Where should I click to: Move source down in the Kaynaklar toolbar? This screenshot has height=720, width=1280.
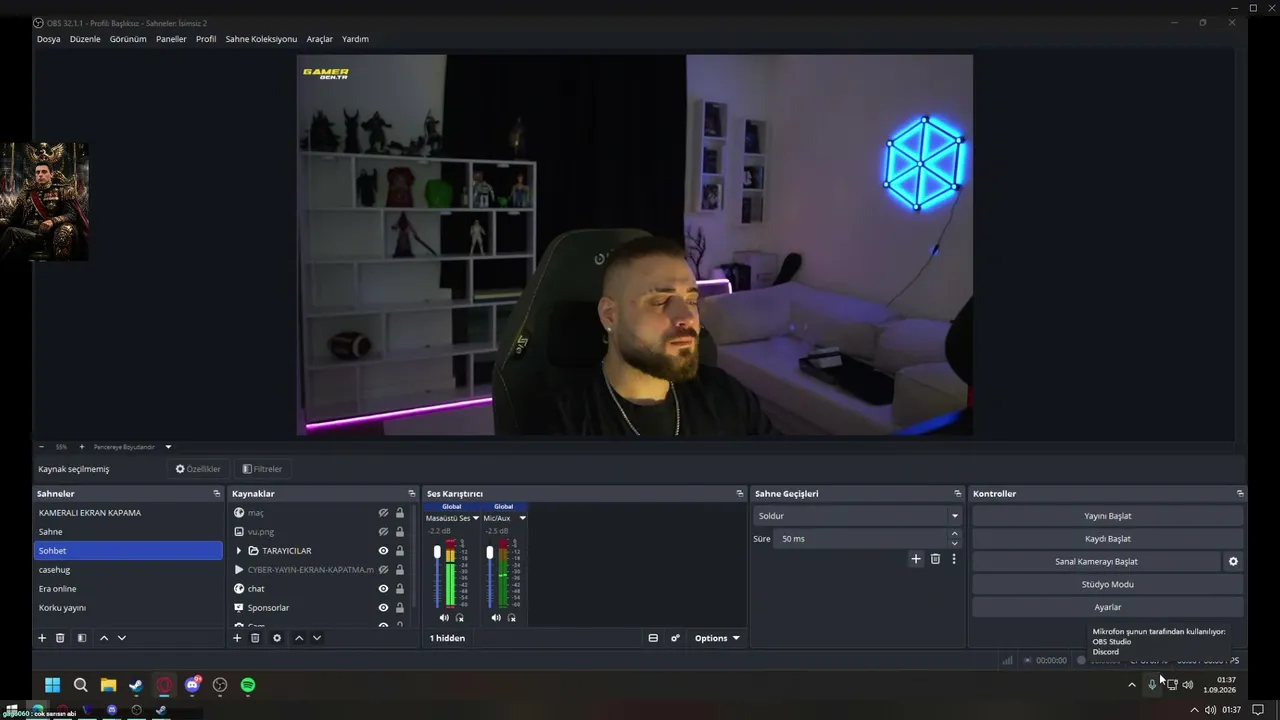[x=317, y=638]
